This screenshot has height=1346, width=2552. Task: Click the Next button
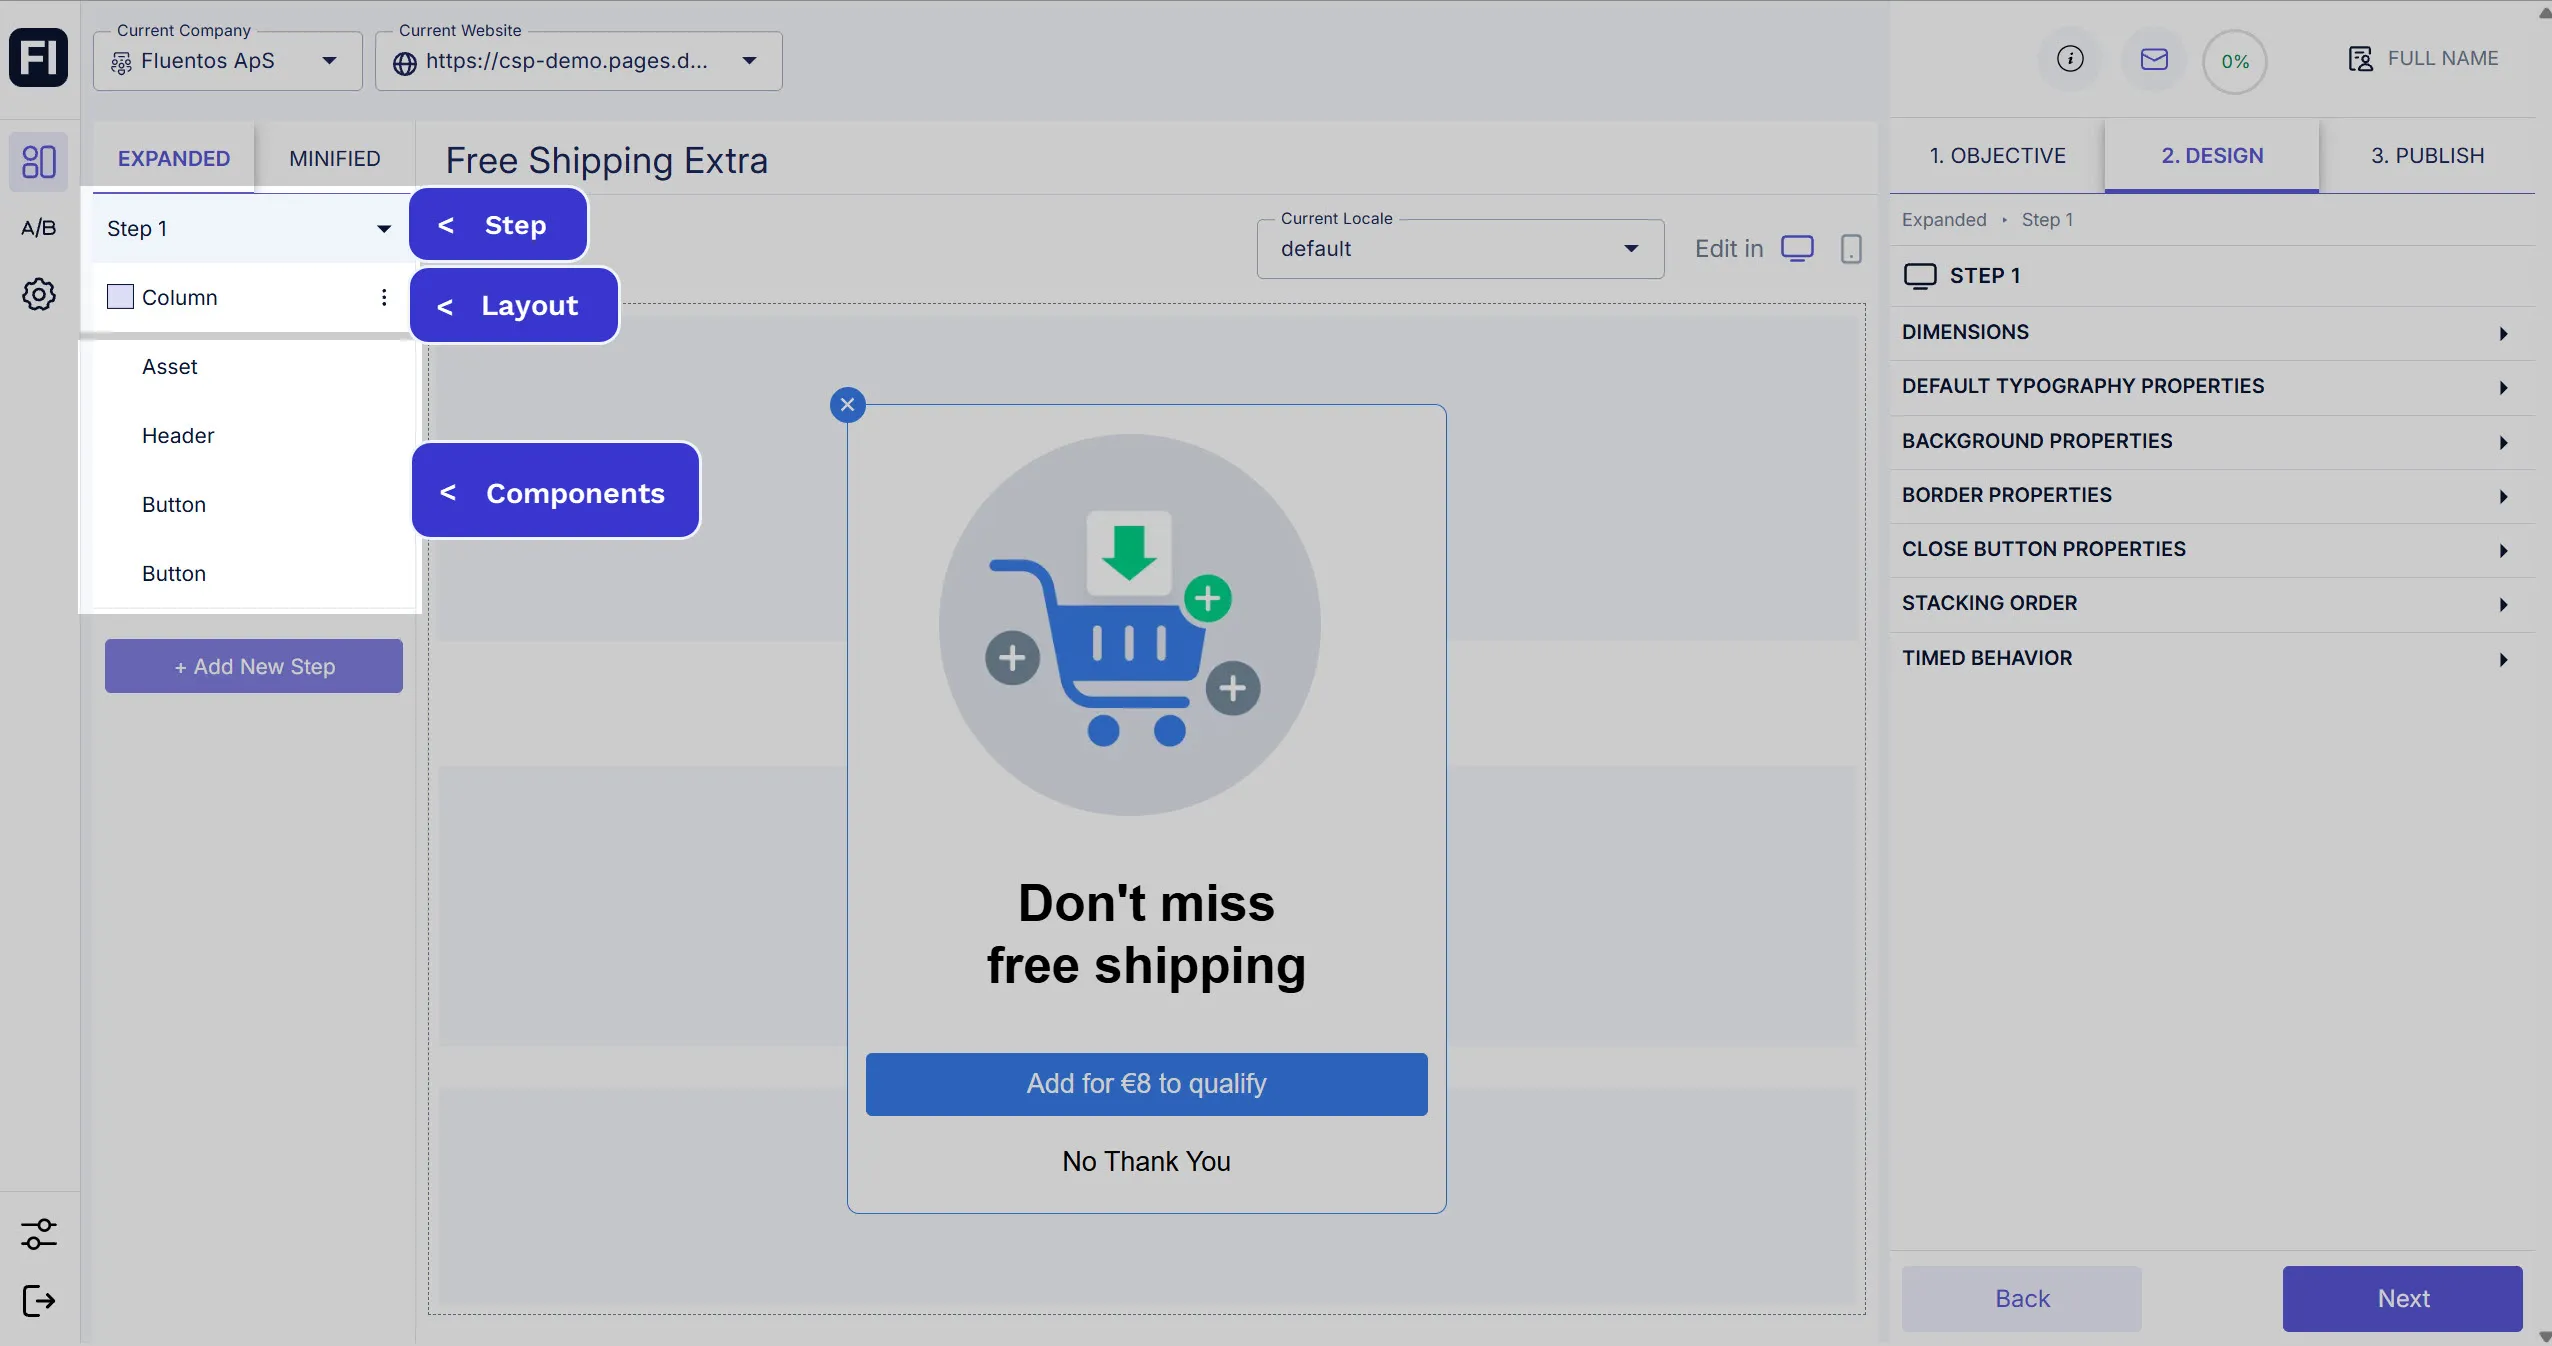pos(2402,1298)
